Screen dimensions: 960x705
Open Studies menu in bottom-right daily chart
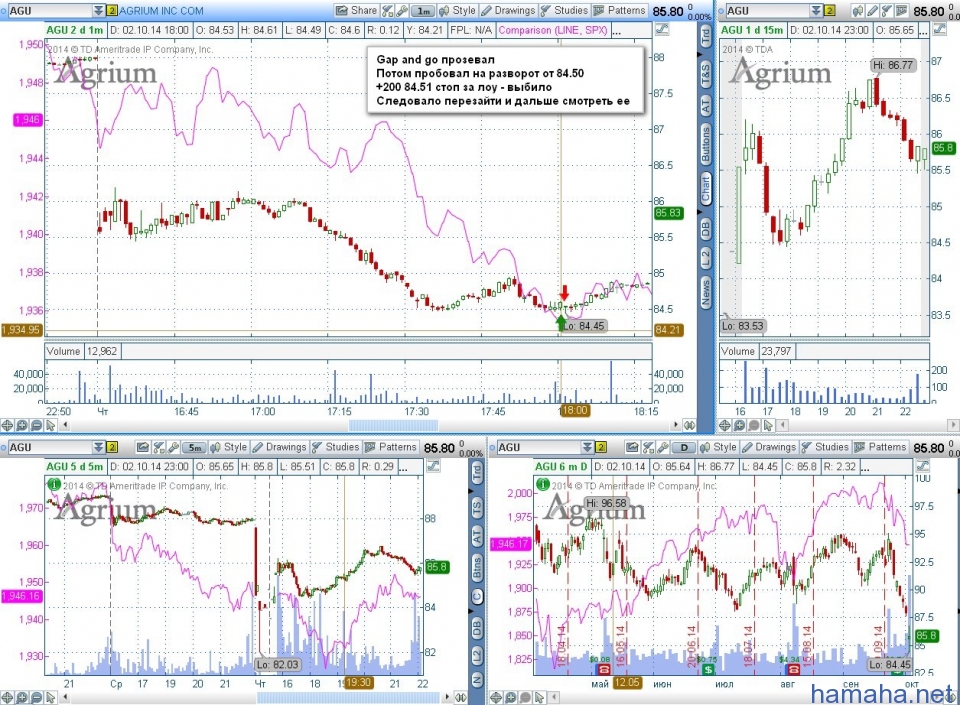point(825,447)
